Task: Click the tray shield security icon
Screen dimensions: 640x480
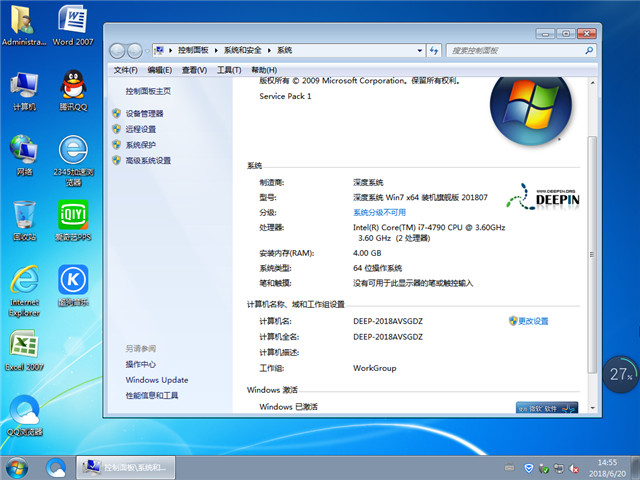Action: point(529,468)
